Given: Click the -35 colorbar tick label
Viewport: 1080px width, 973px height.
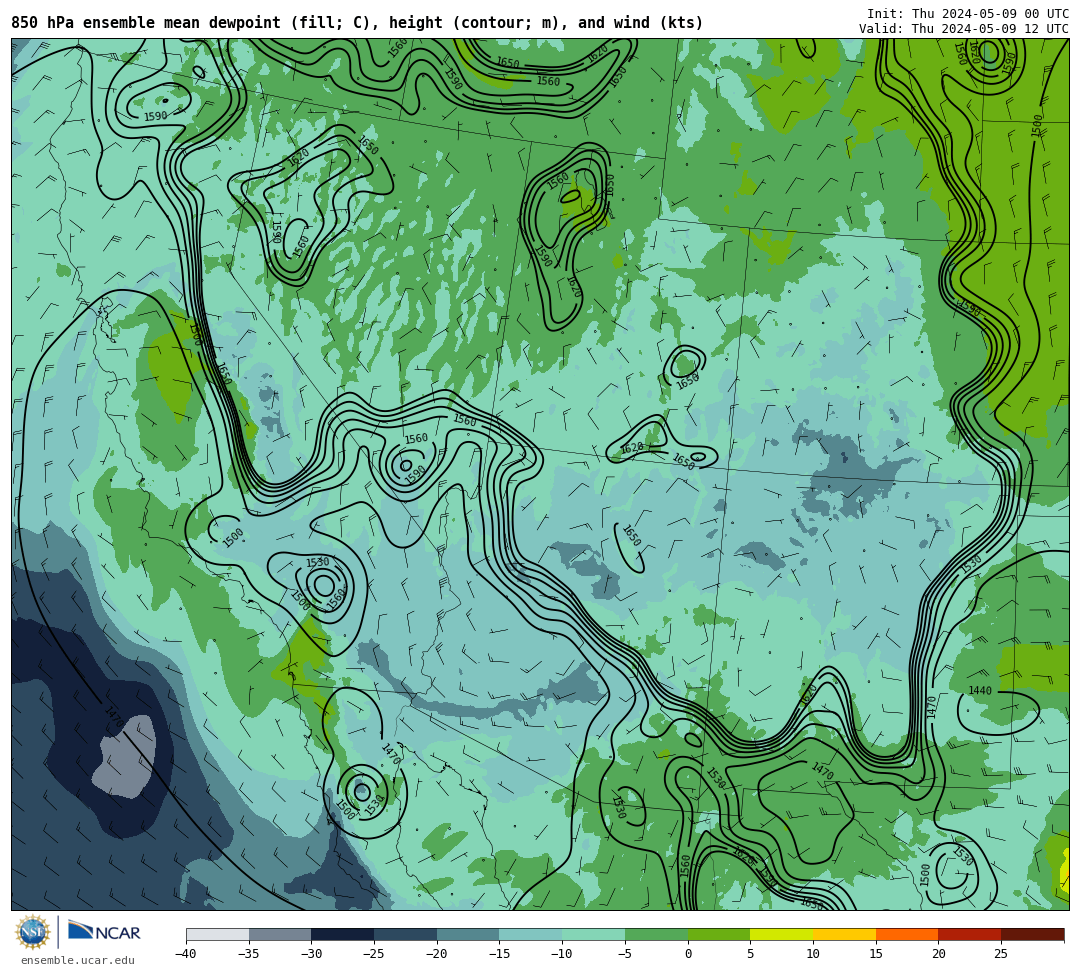Looking at the screenshot, I should (x=249, y=954).
